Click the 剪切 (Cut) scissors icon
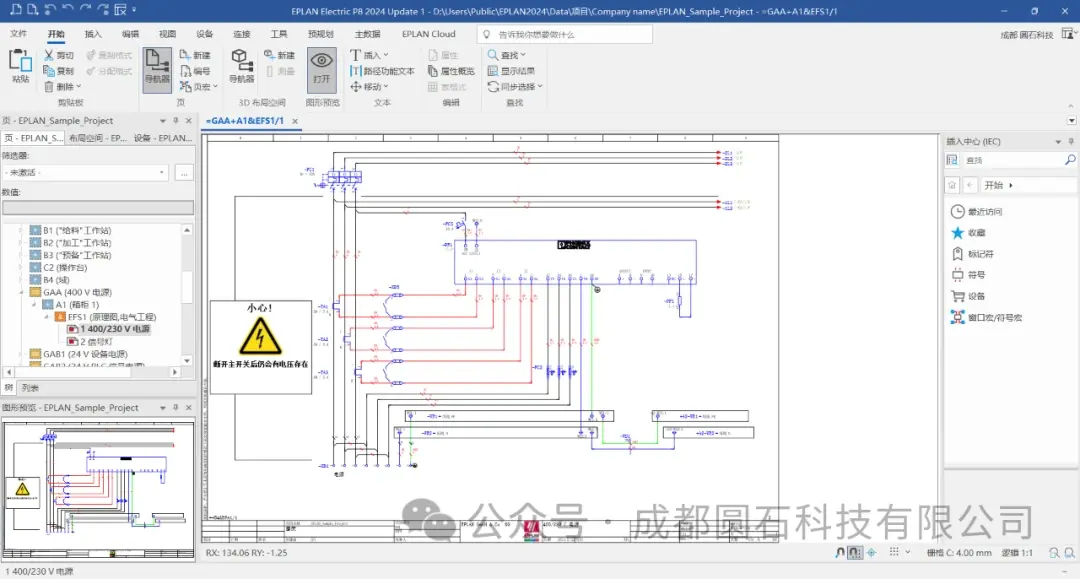The height and width of the screenshot is (579, 1080). 48,55
